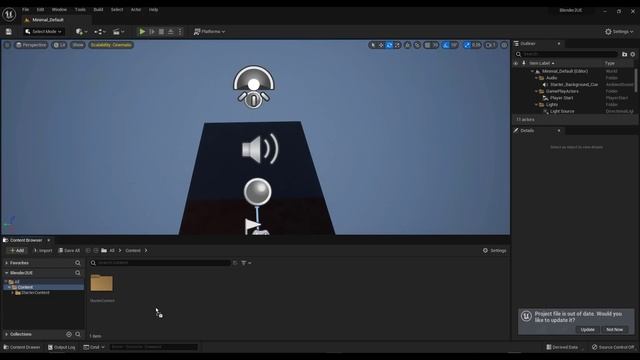Open rotation snap angle value
This screenshot has width=640, height=360.
tap(454, 45)
